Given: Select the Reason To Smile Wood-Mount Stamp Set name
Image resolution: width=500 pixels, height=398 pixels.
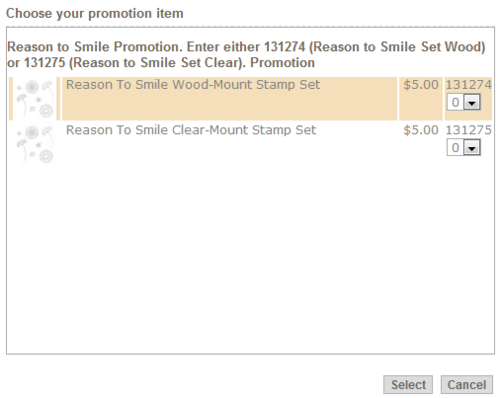Looking at the screenshot, I should click(193, 85).
